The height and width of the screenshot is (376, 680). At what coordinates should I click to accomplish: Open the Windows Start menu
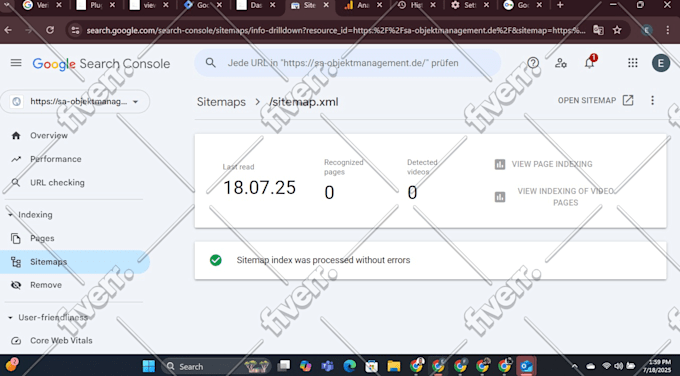tap(149, 366)
